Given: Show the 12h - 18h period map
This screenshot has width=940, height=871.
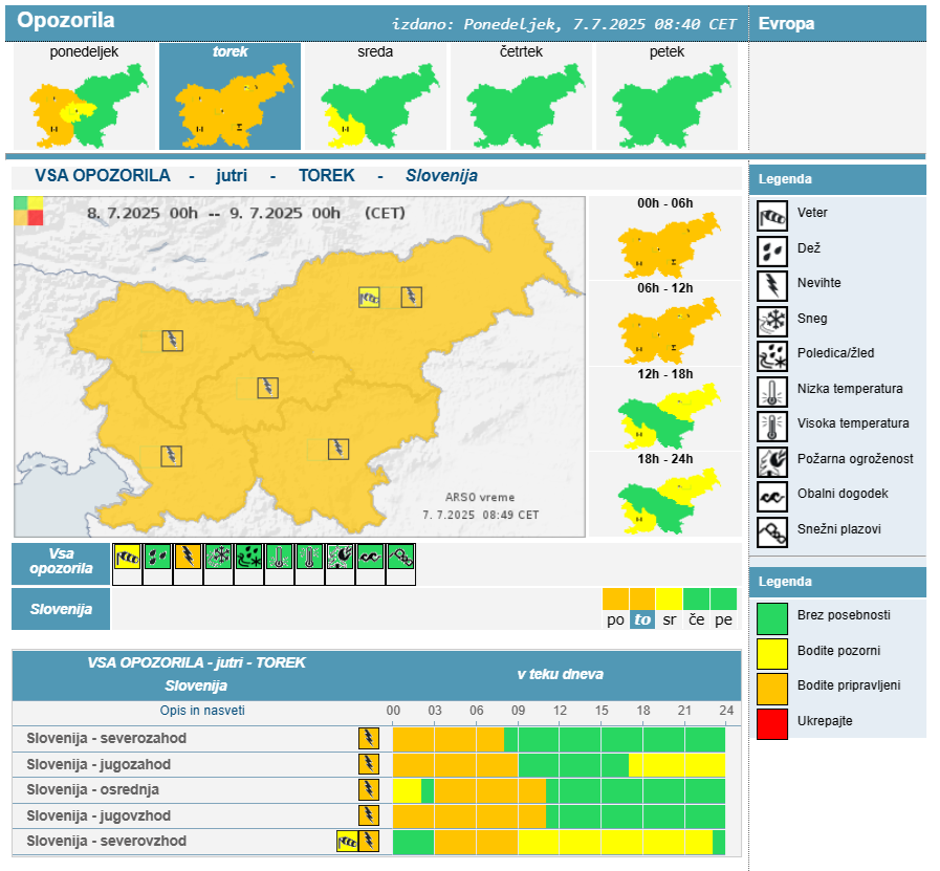Looking at the screenshot, I should 665,410.
